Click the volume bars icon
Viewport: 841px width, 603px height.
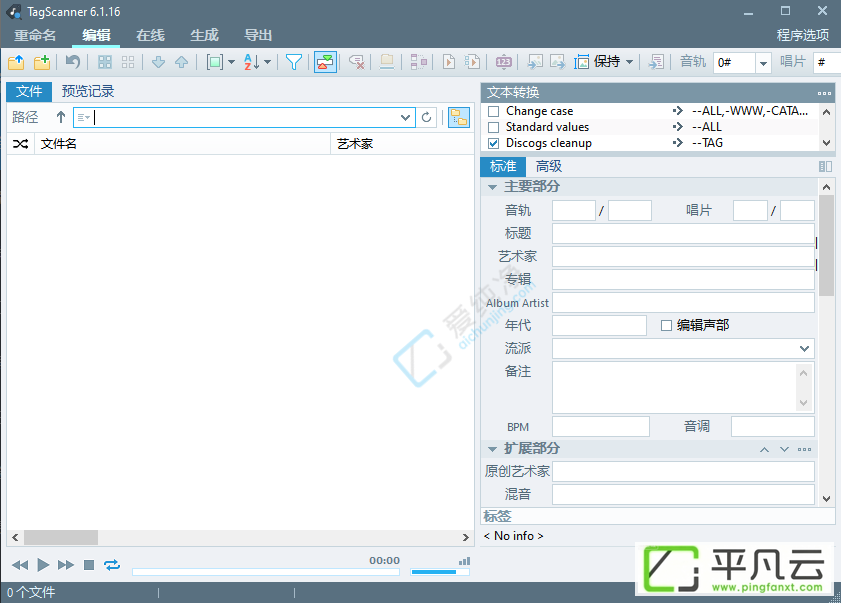(x=464, y=561)
